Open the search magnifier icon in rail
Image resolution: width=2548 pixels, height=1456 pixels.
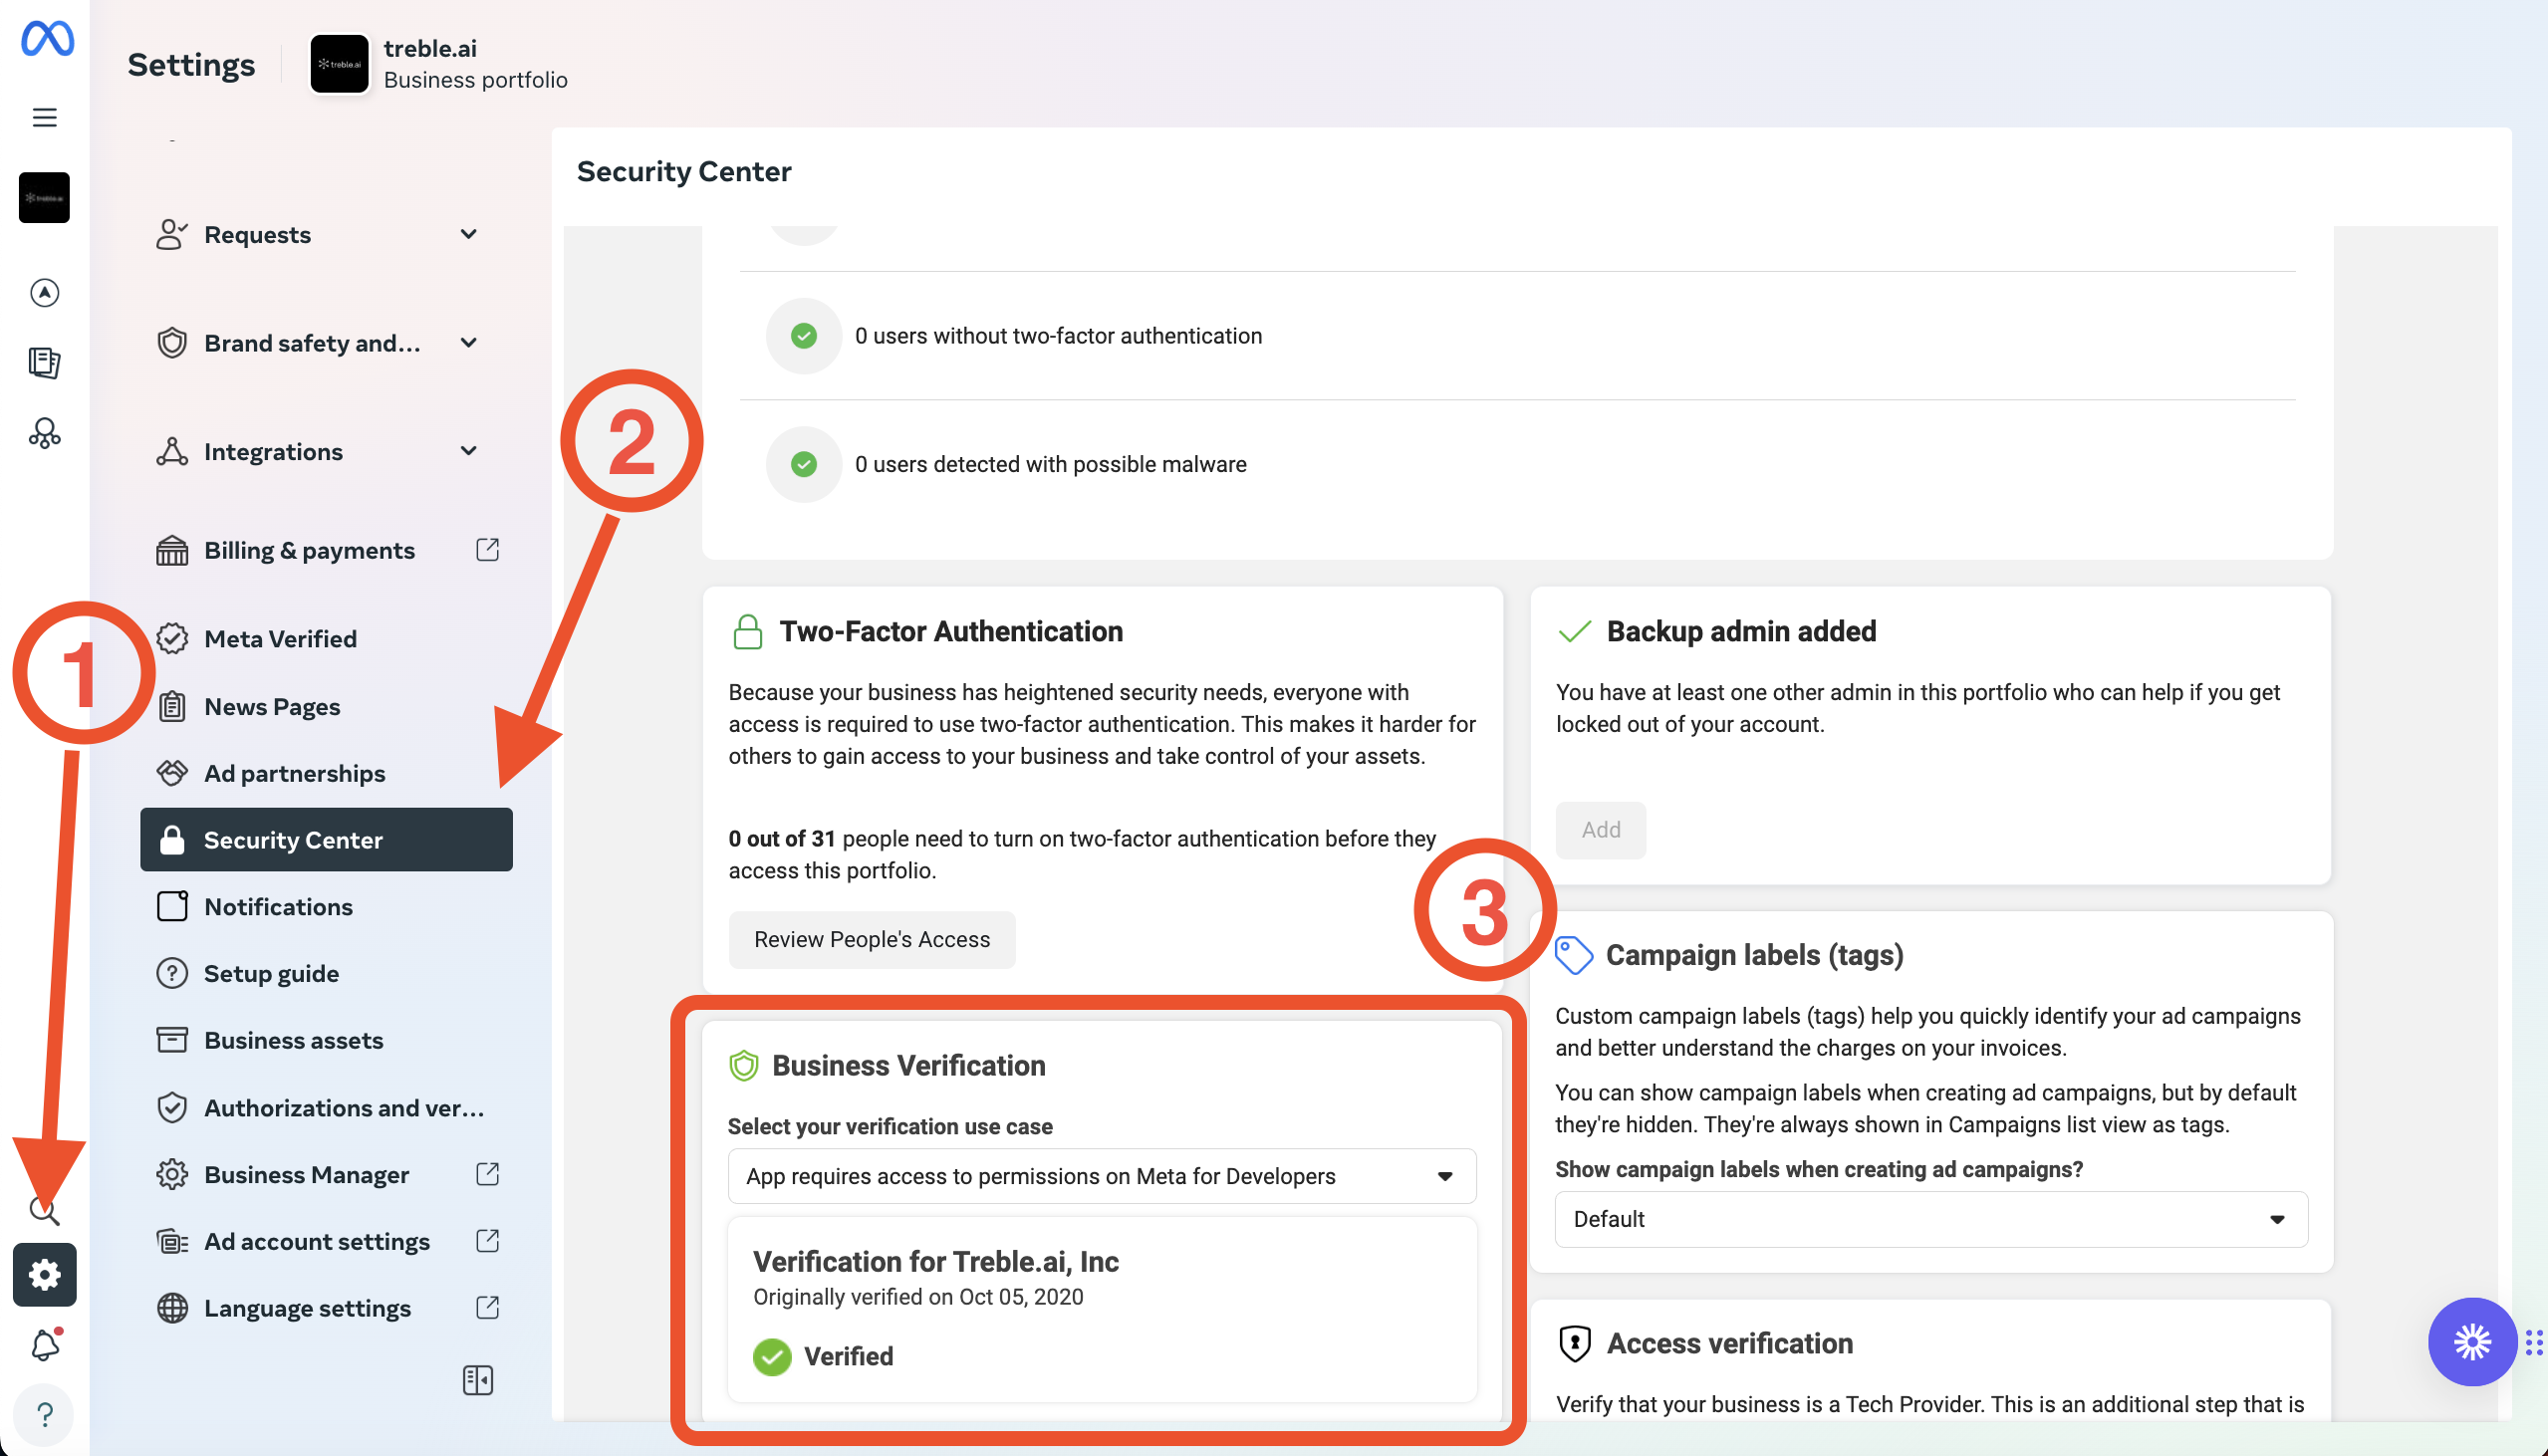(x=44, y=1210)
